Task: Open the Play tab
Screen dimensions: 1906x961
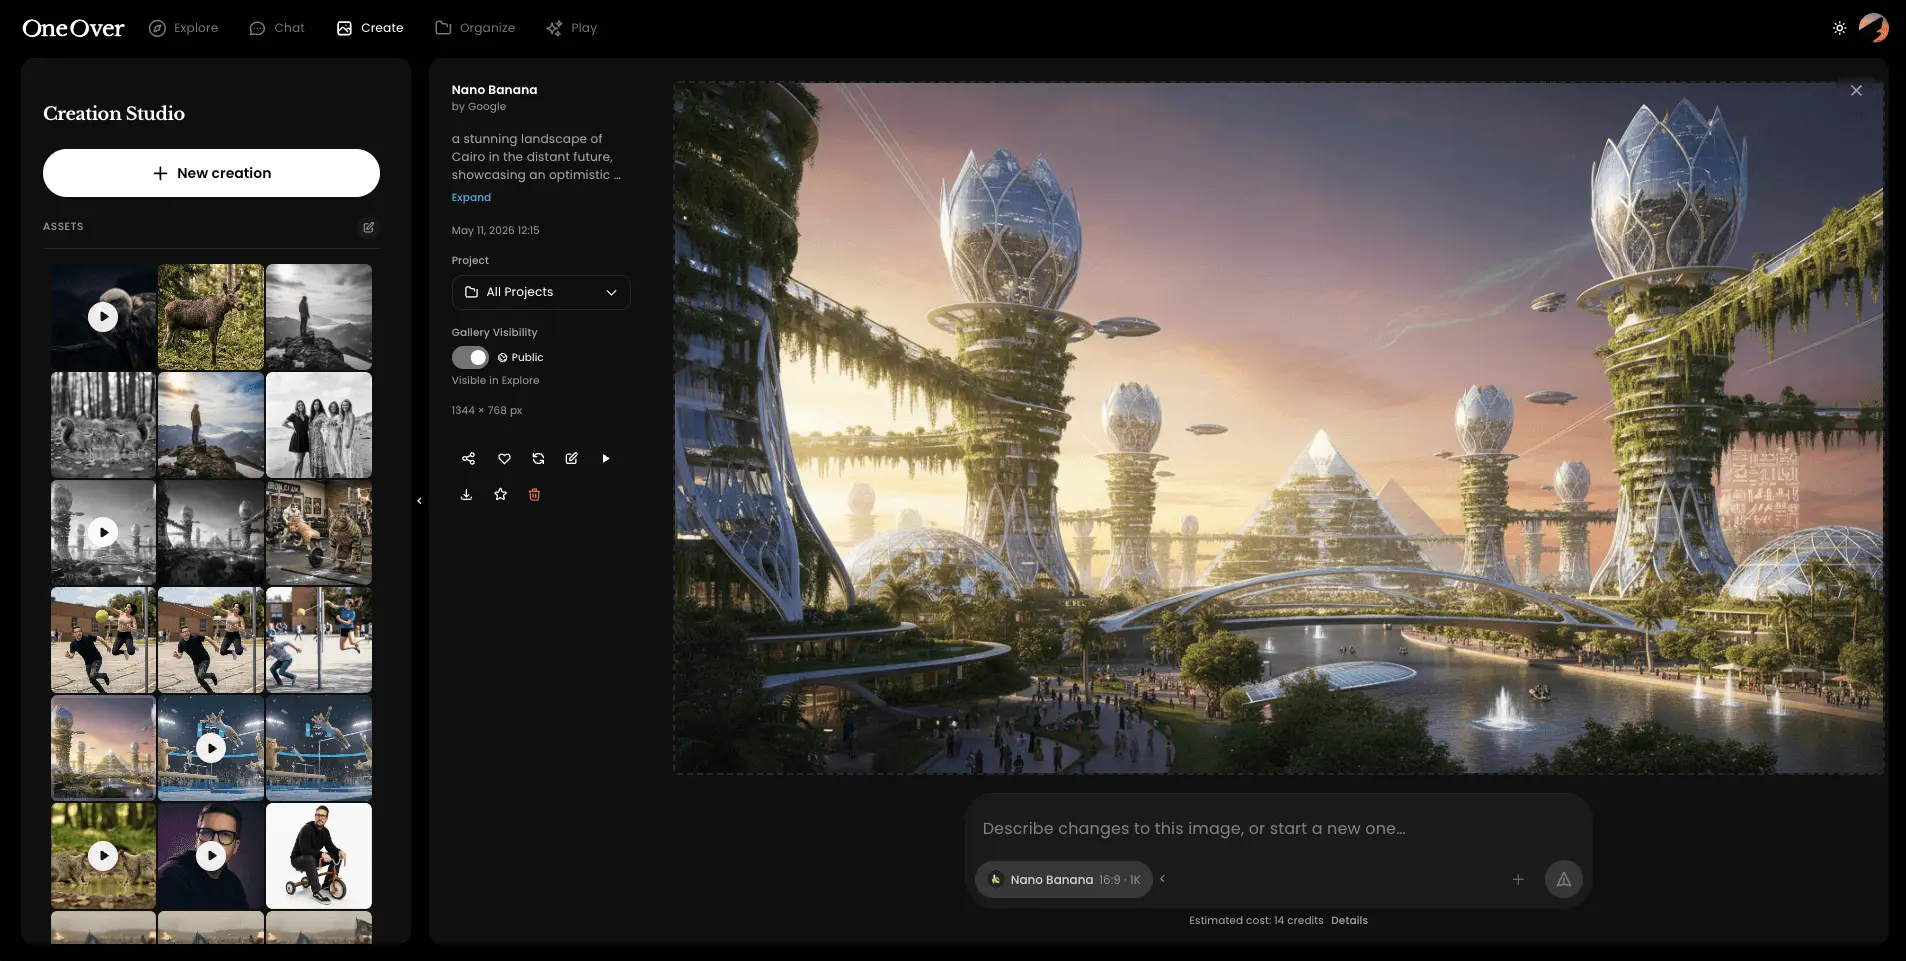Action: (x=571, y=28)
